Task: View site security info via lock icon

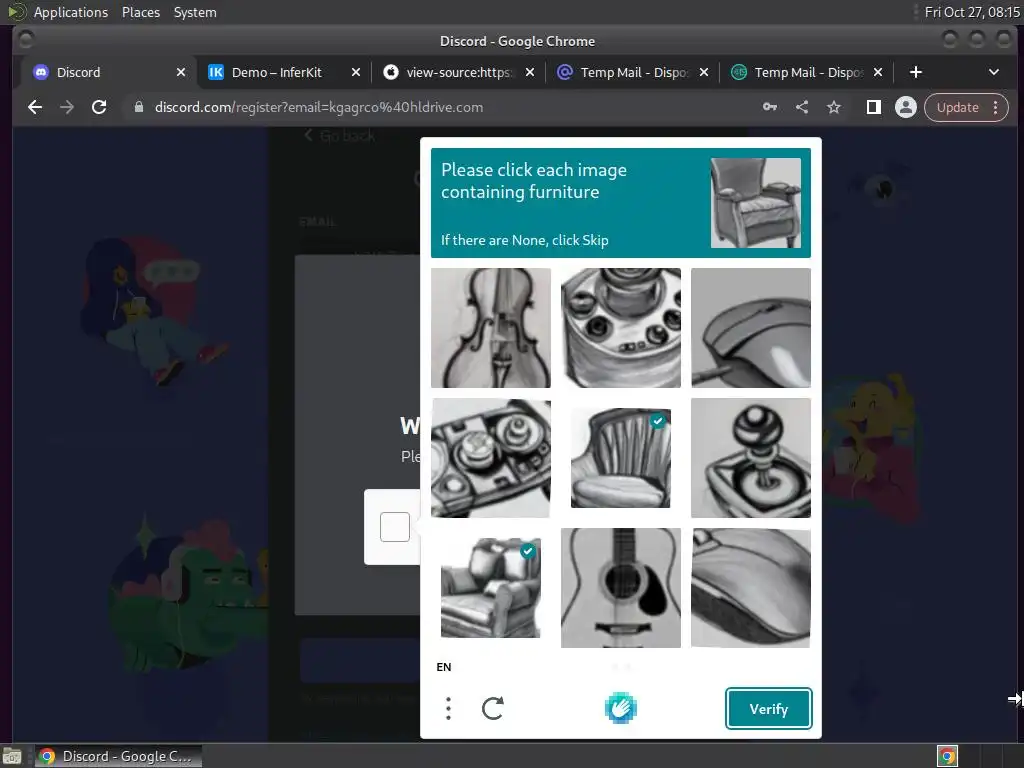Action: coord(138,107)
